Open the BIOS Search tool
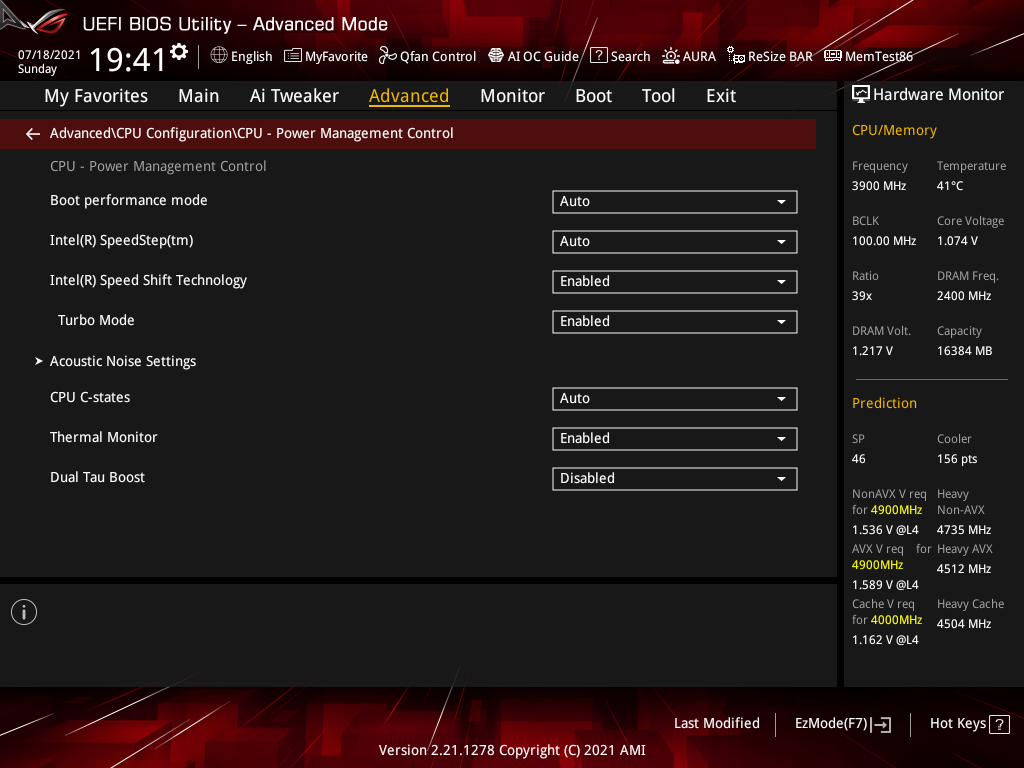 click(620, 56)
